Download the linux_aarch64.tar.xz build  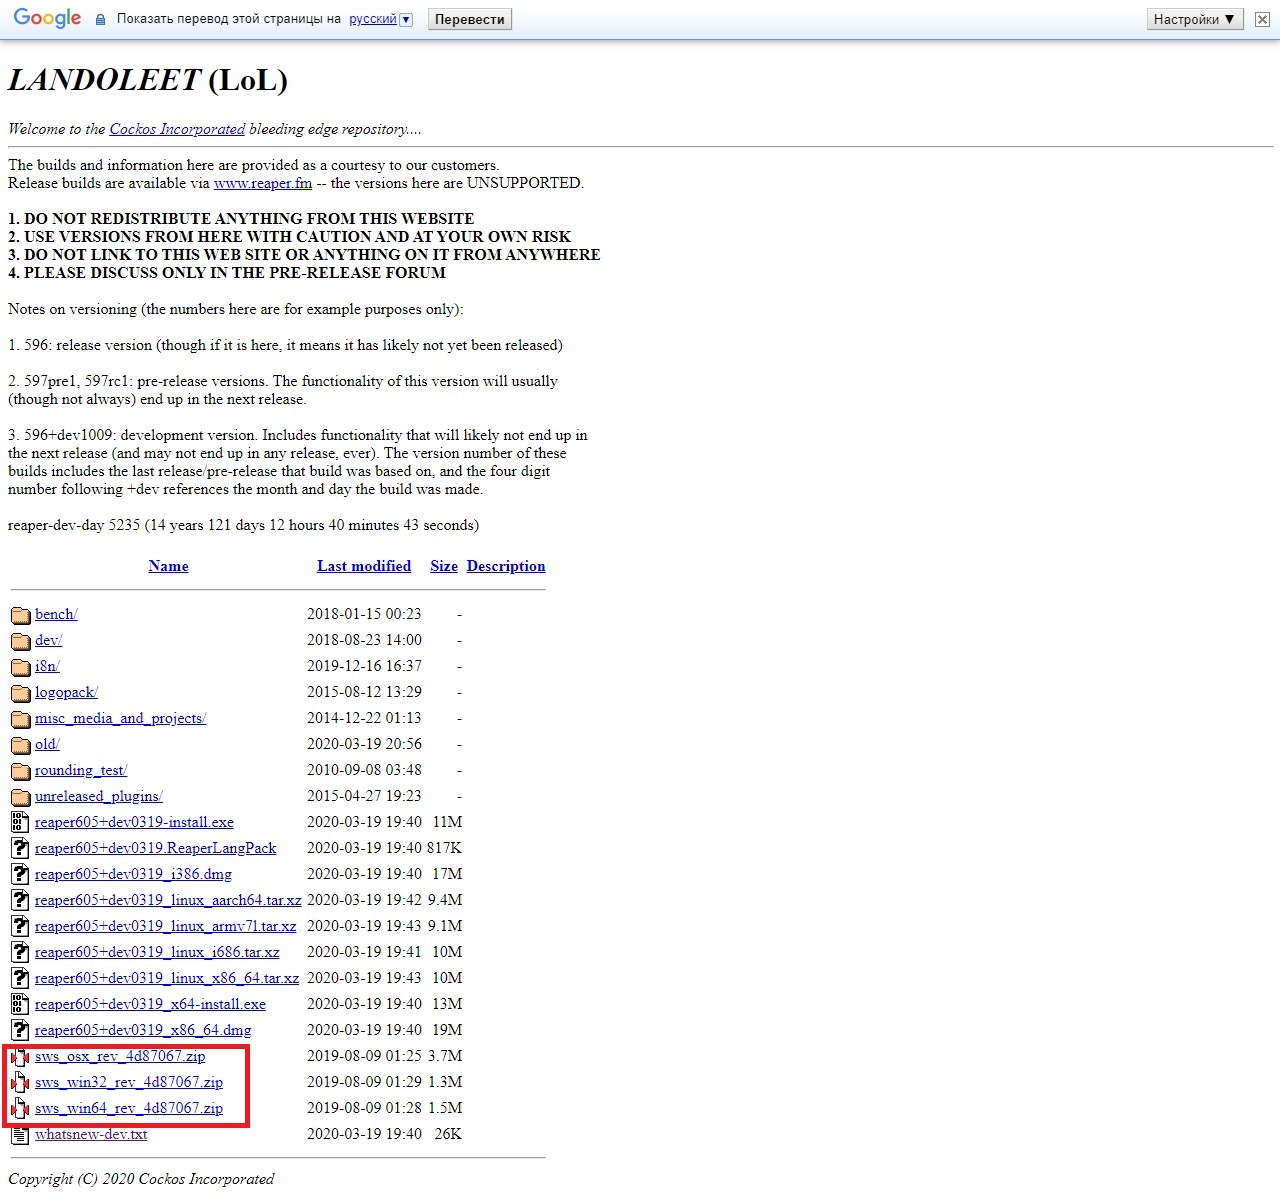168,900
